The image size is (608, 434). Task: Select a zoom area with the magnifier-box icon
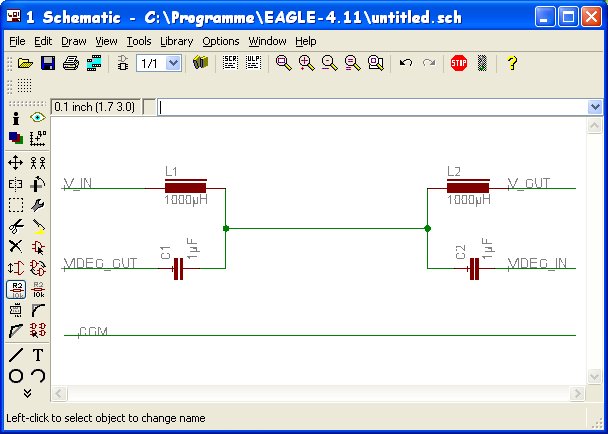pos(375,63)
